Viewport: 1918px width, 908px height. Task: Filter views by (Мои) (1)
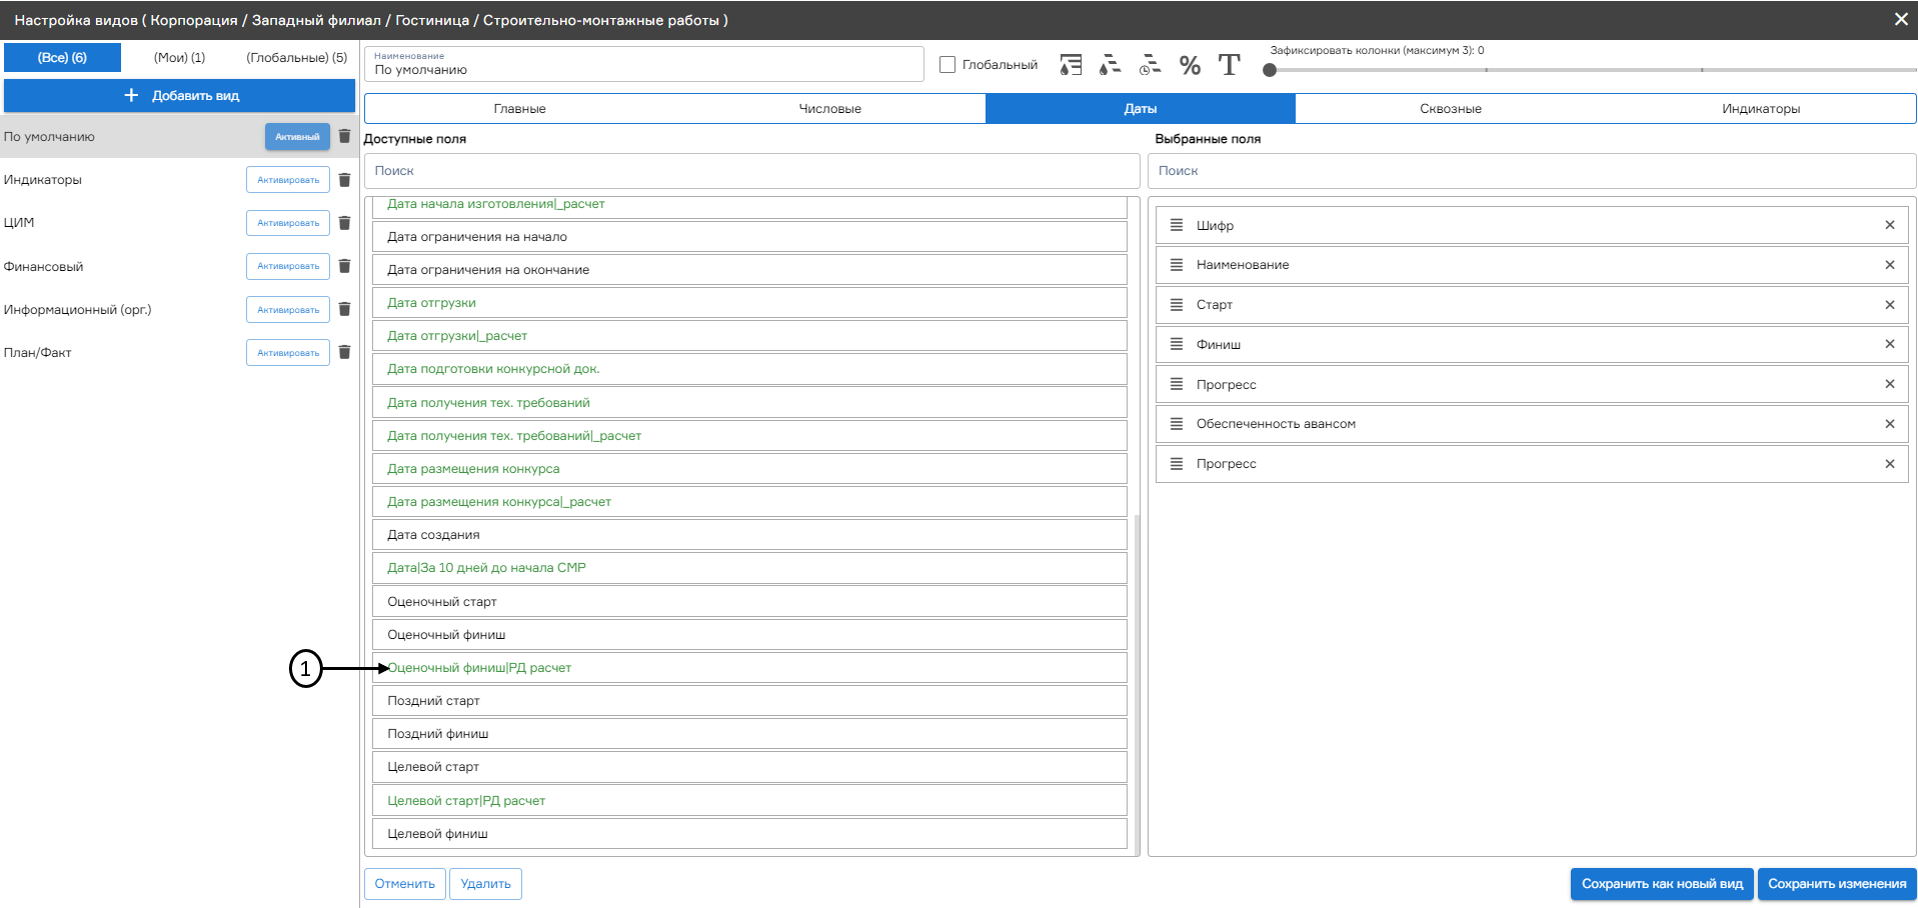pos(179,57)
